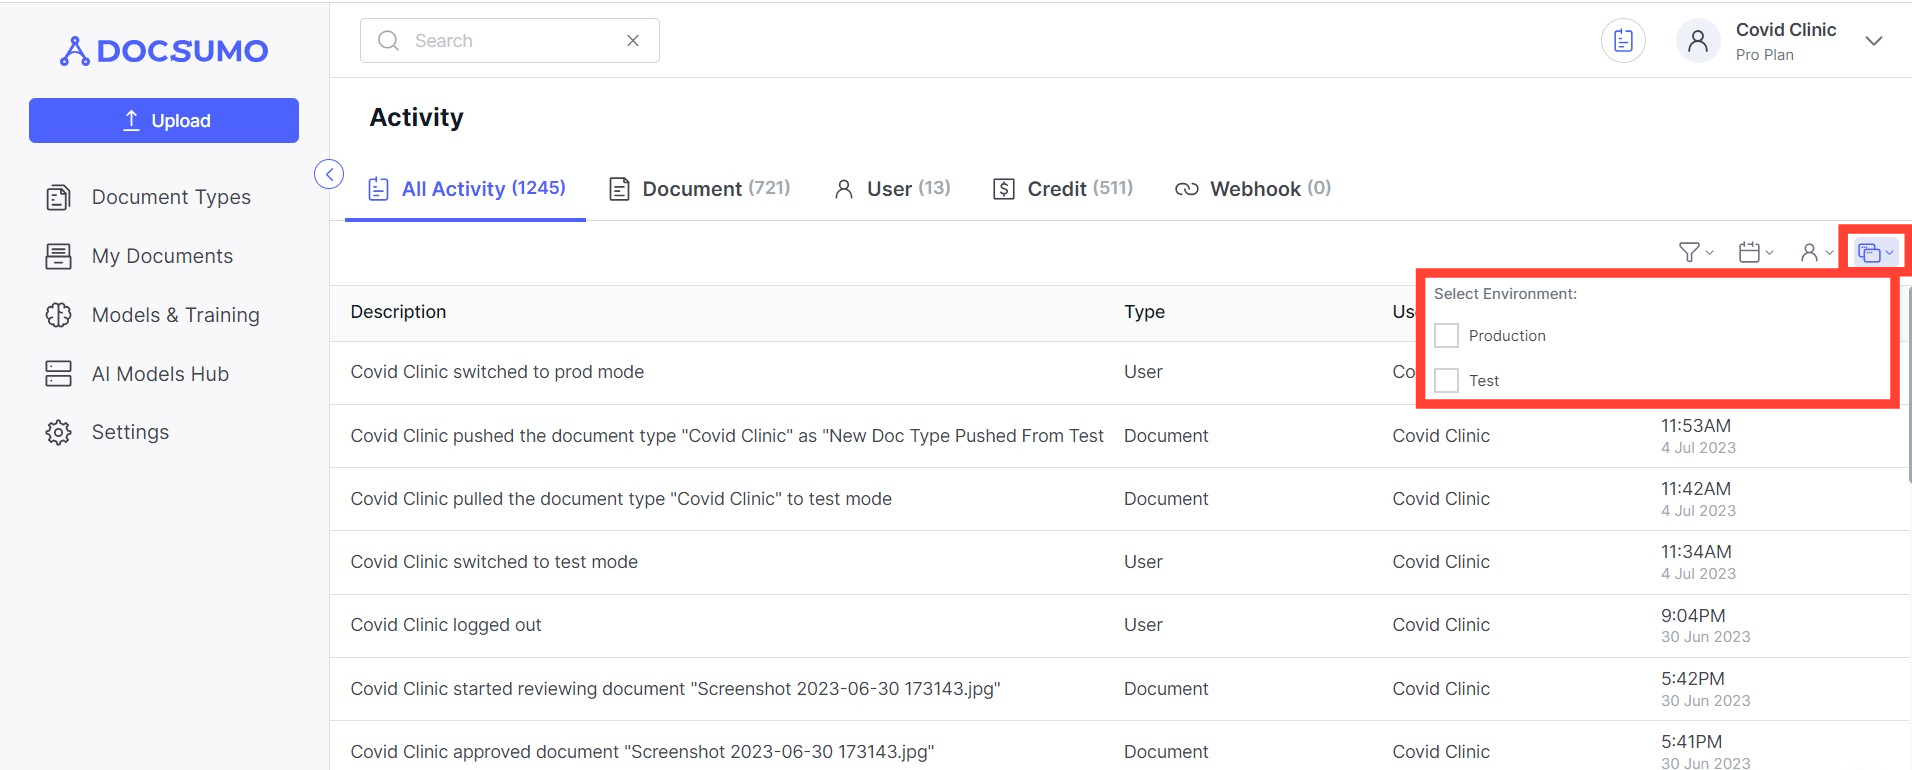Click the Settings gear icon
Screen dimensions: 1912x770
pos(59,432)
